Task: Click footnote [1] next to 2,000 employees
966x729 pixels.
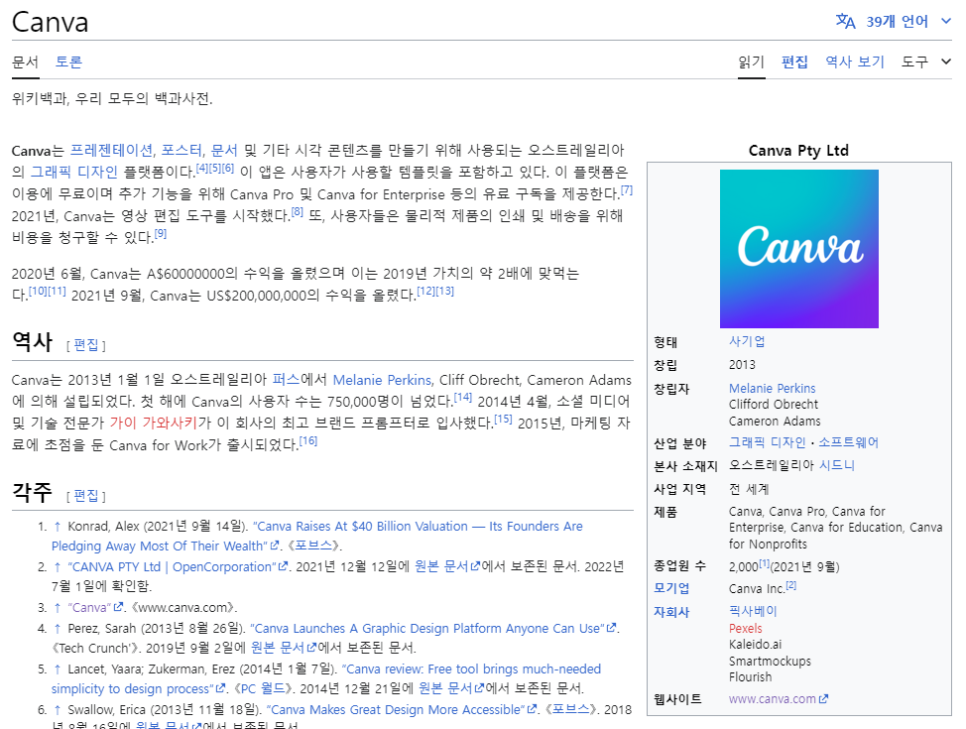Action: (764, 563)
